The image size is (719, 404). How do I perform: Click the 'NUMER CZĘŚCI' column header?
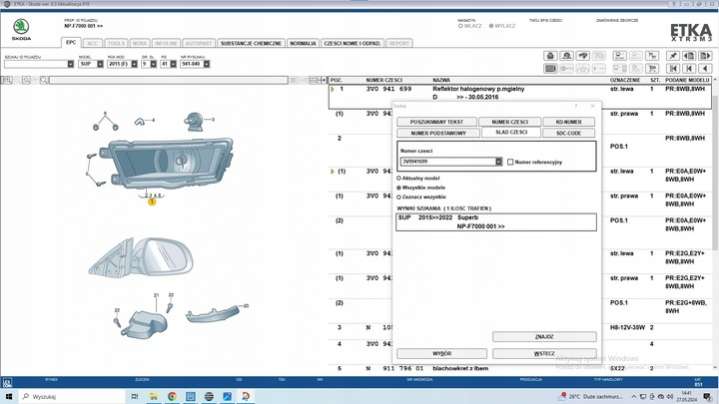(384, 80)
